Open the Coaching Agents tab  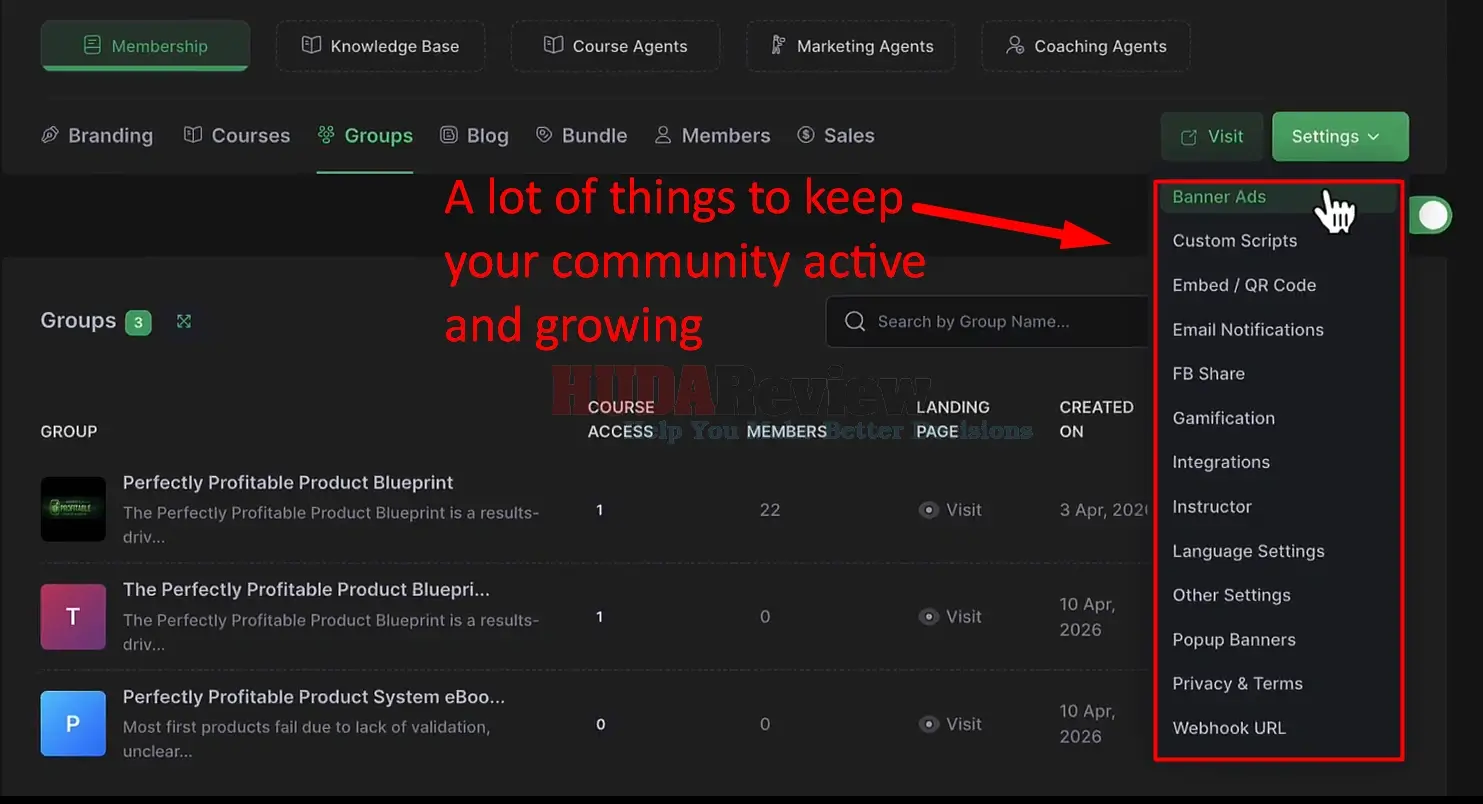coord(1086,46)
